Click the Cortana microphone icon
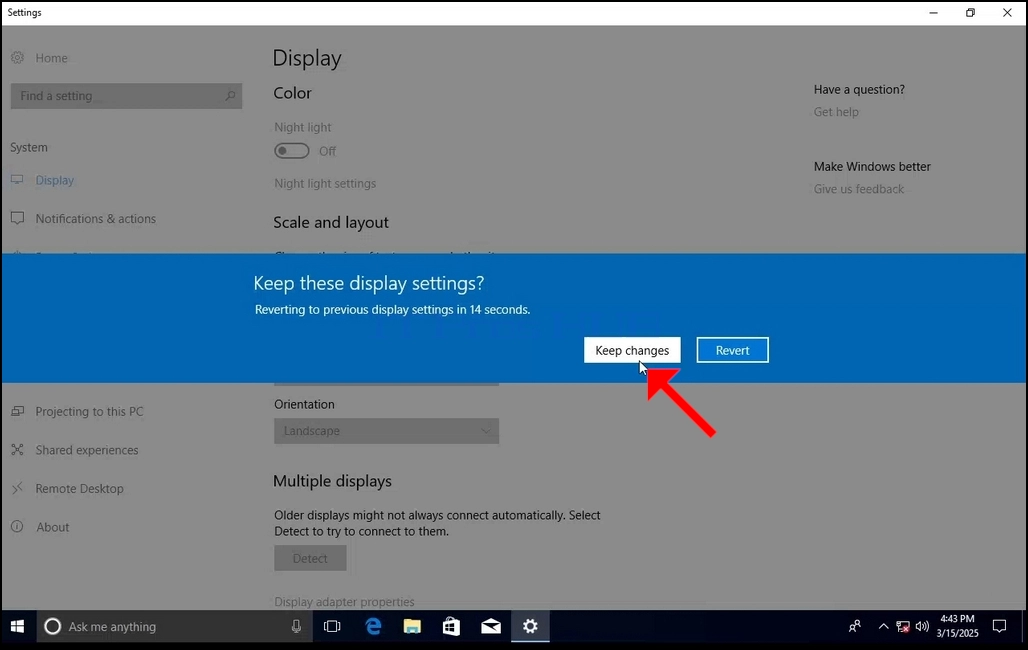1028x650 pixels. tap(296, 626)
